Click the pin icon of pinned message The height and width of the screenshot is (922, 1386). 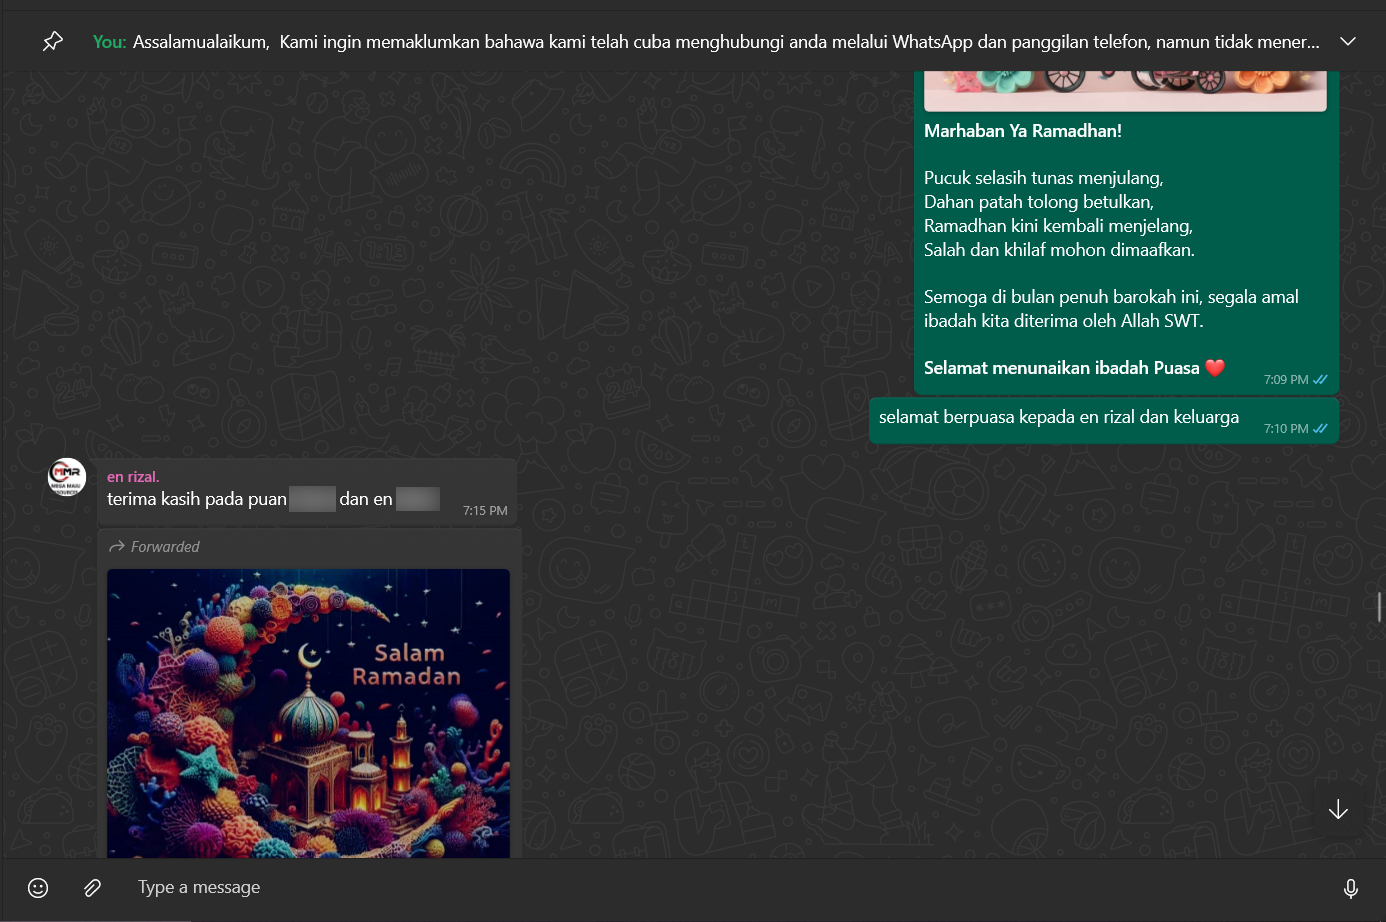[53, 41]
